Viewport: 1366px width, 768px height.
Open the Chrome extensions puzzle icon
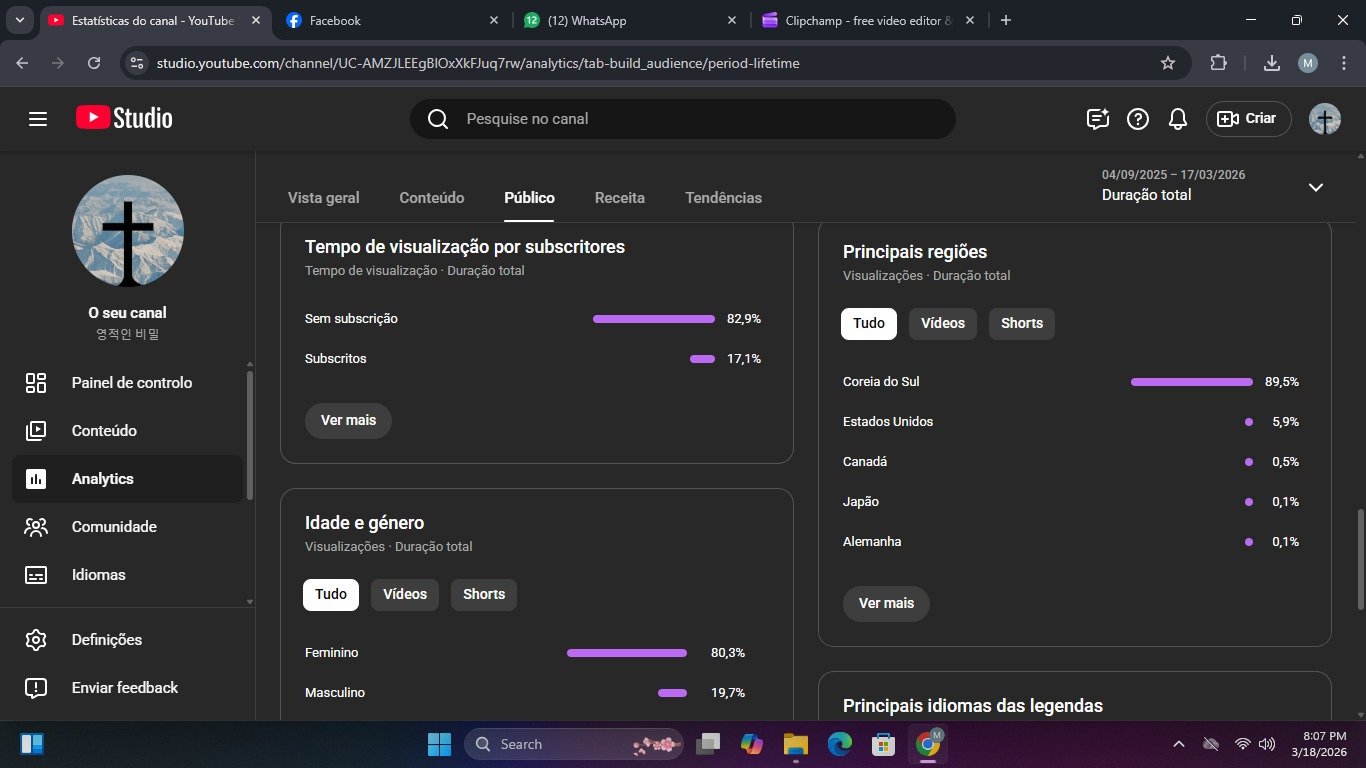click(1218, 63)
